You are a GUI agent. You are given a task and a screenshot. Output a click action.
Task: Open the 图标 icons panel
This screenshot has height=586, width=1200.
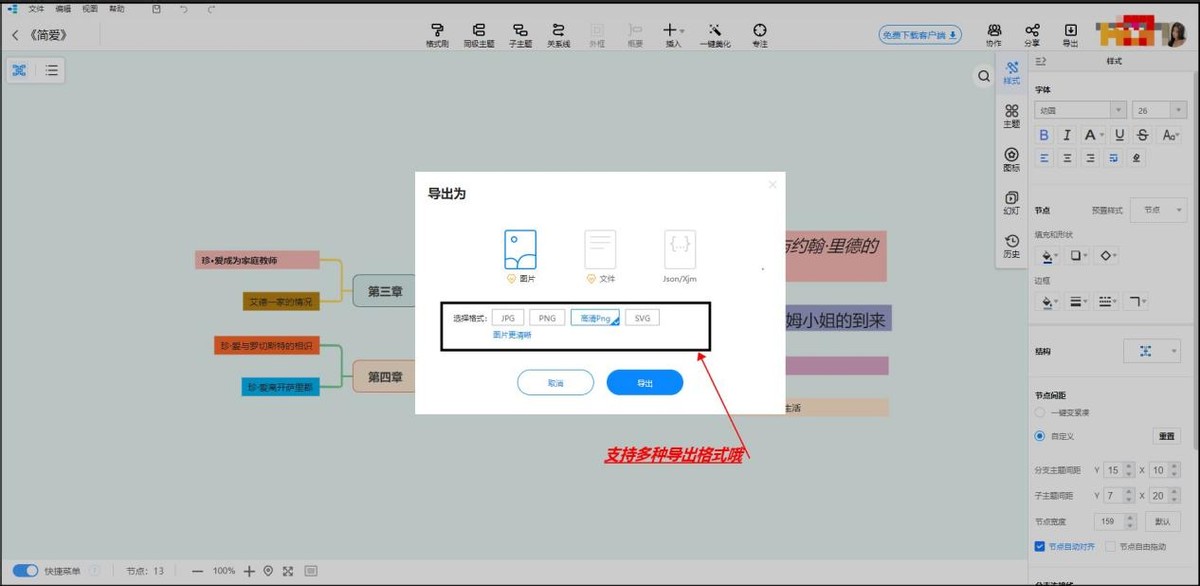[x=1011, y=158]
